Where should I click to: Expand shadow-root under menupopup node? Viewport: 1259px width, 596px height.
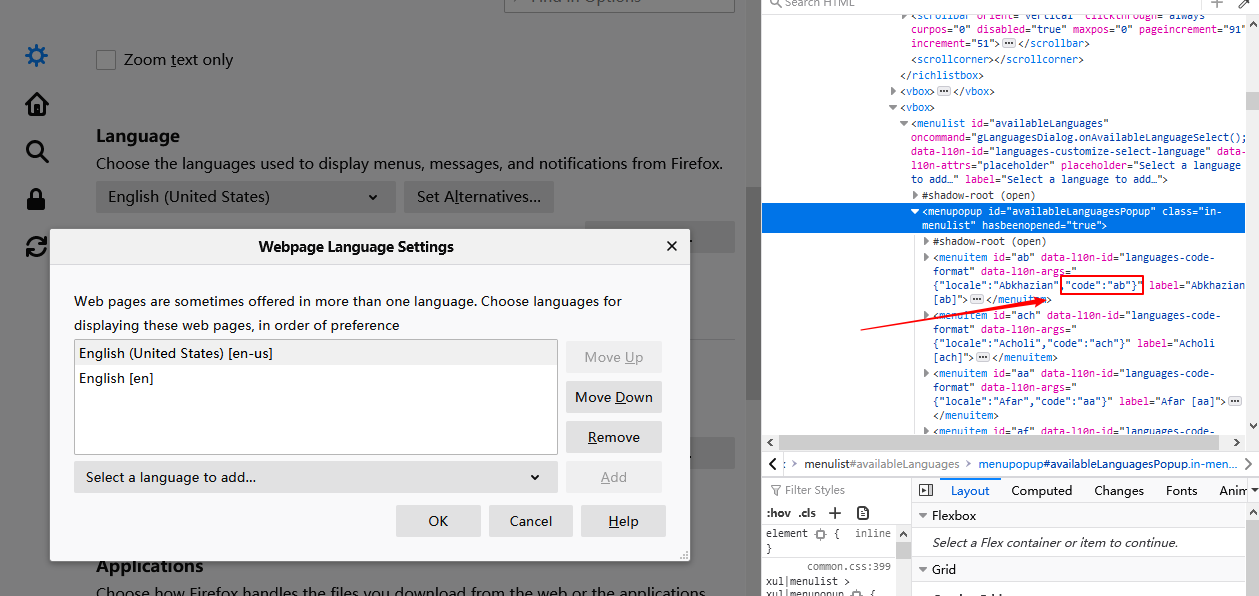pos(925,241)
